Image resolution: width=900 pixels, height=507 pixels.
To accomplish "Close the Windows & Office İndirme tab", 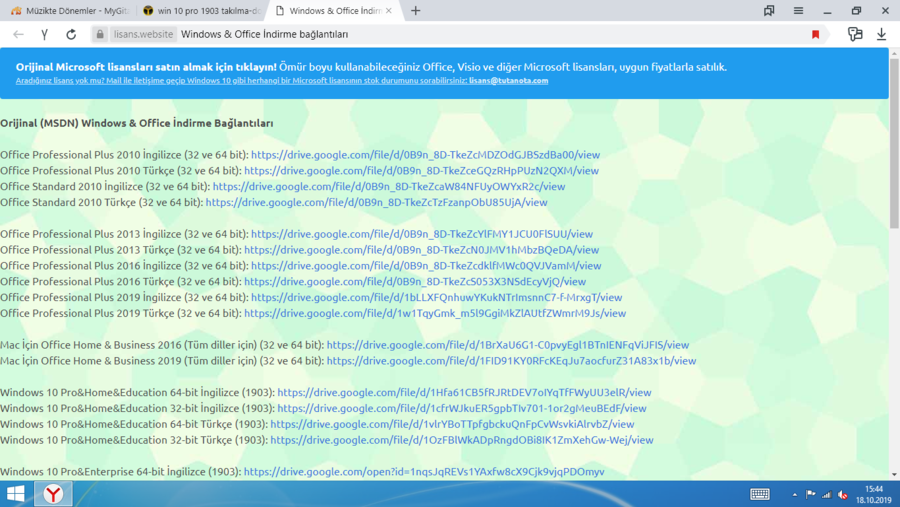I will pos(389,10).
